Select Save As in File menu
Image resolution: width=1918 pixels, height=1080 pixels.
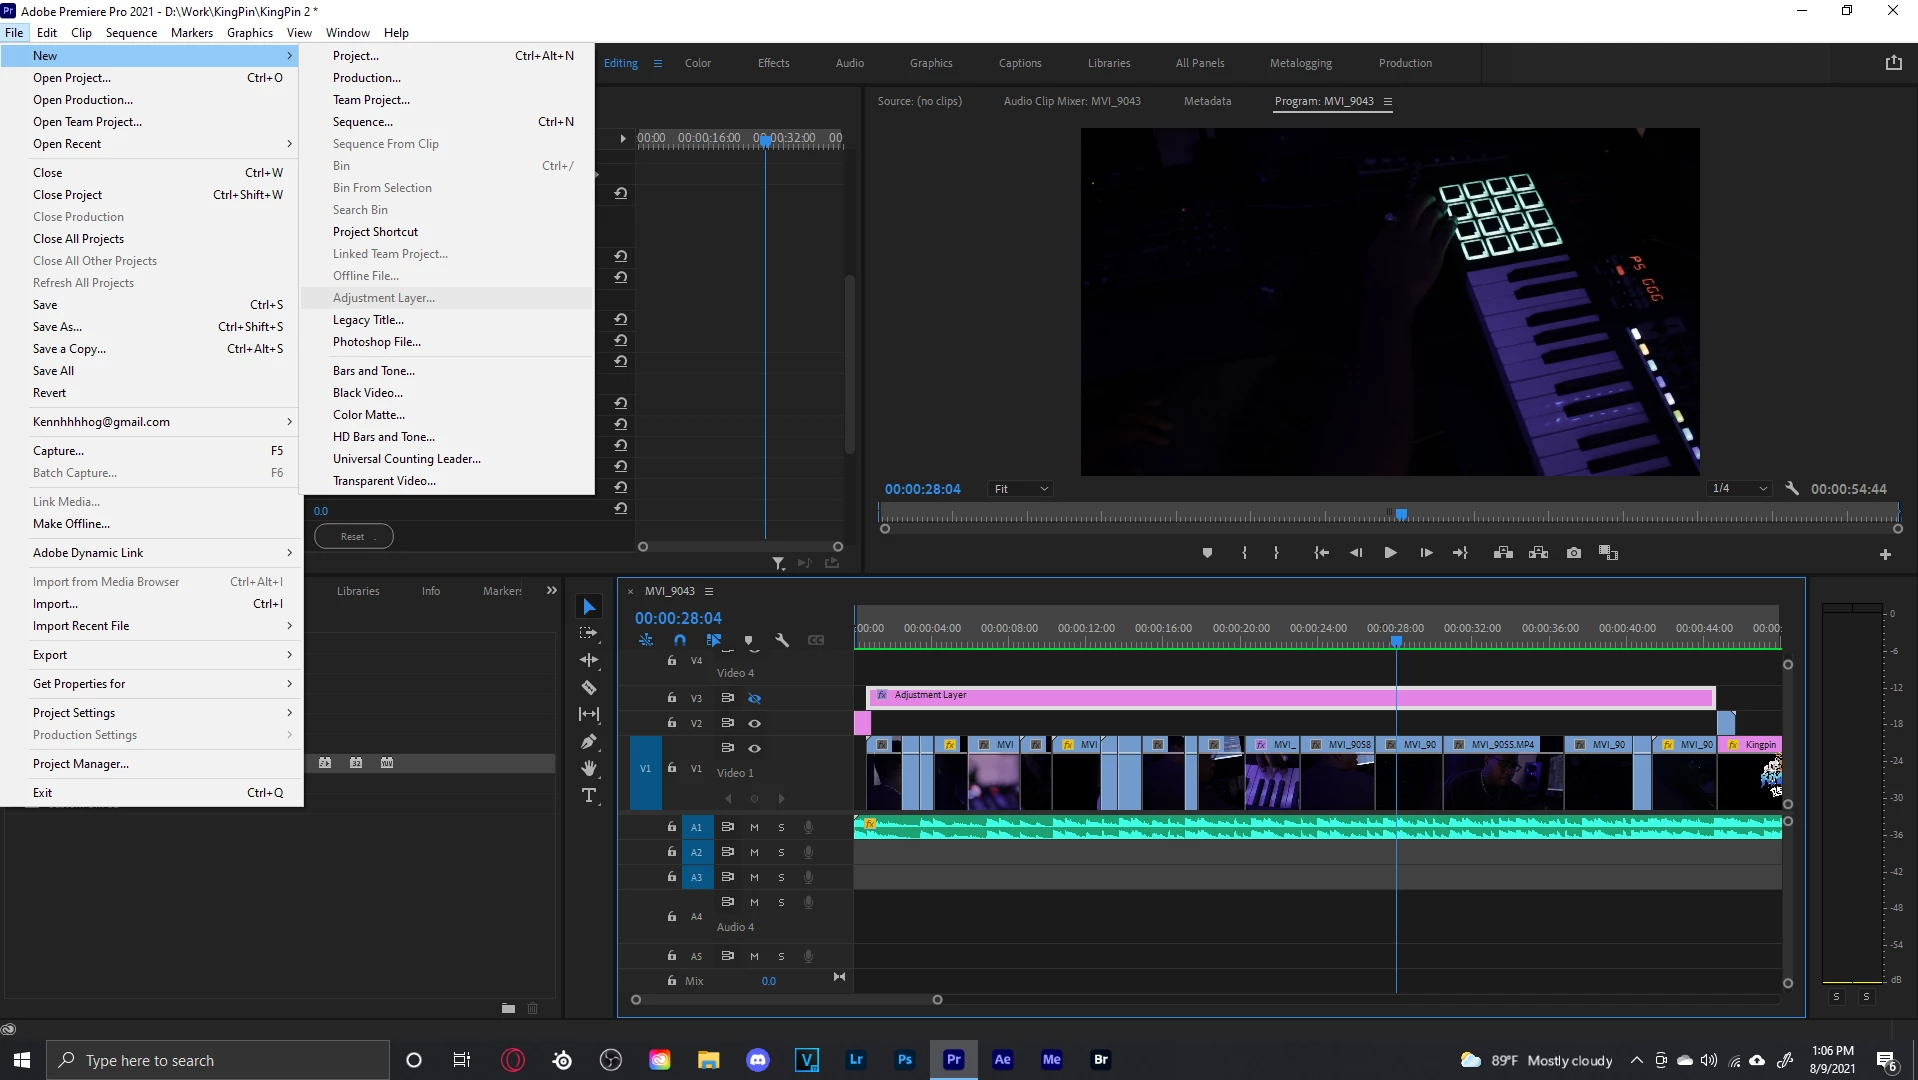pyautogui.click(x=150, y=327)
